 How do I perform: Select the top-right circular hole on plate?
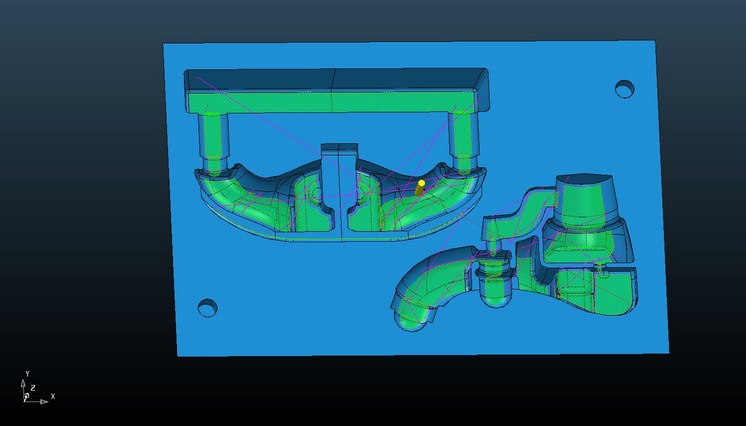[x=624, y=89]
